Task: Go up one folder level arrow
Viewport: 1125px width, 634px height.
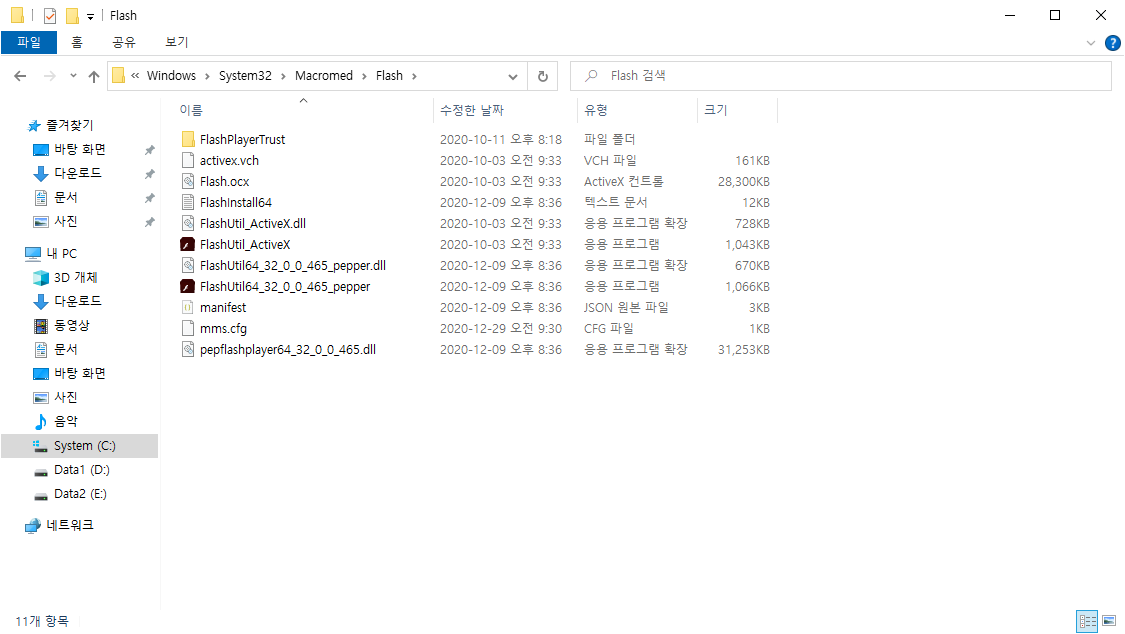Action: tap(94, 76)
